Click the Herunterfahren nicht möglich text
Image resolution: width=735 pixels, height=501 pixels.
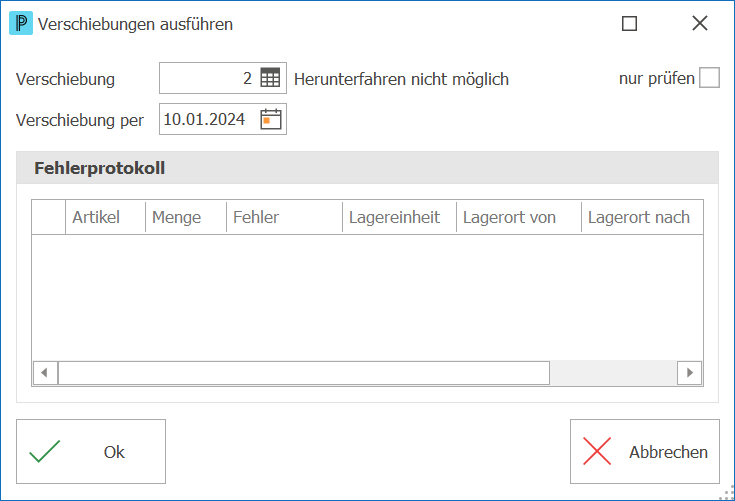(x=401, y=79)
